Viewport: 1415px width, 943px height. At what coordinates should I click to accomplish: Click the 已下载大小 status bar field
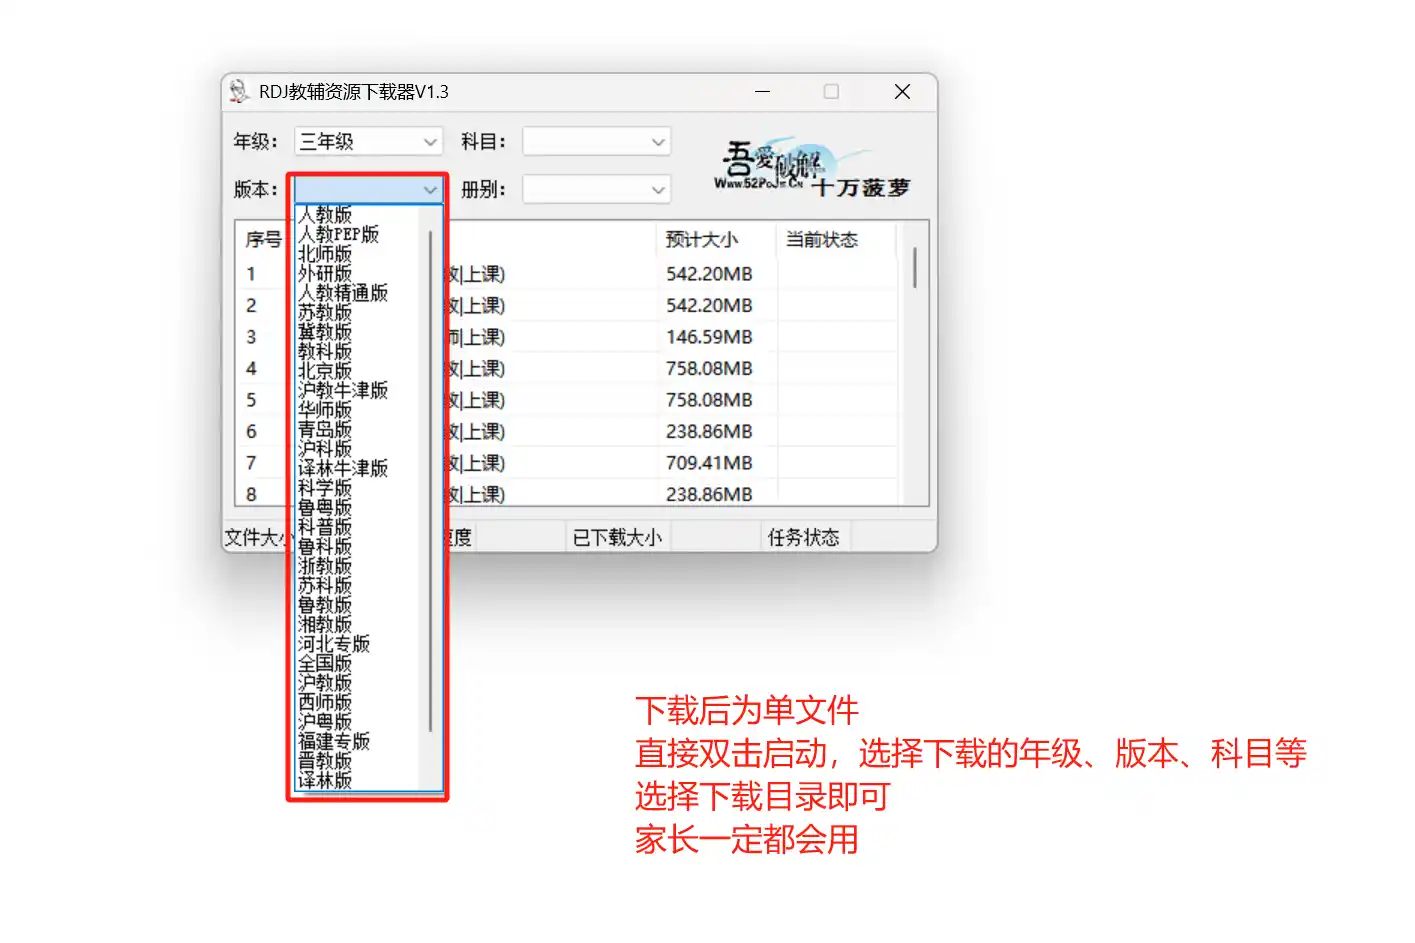pos(617,538)
